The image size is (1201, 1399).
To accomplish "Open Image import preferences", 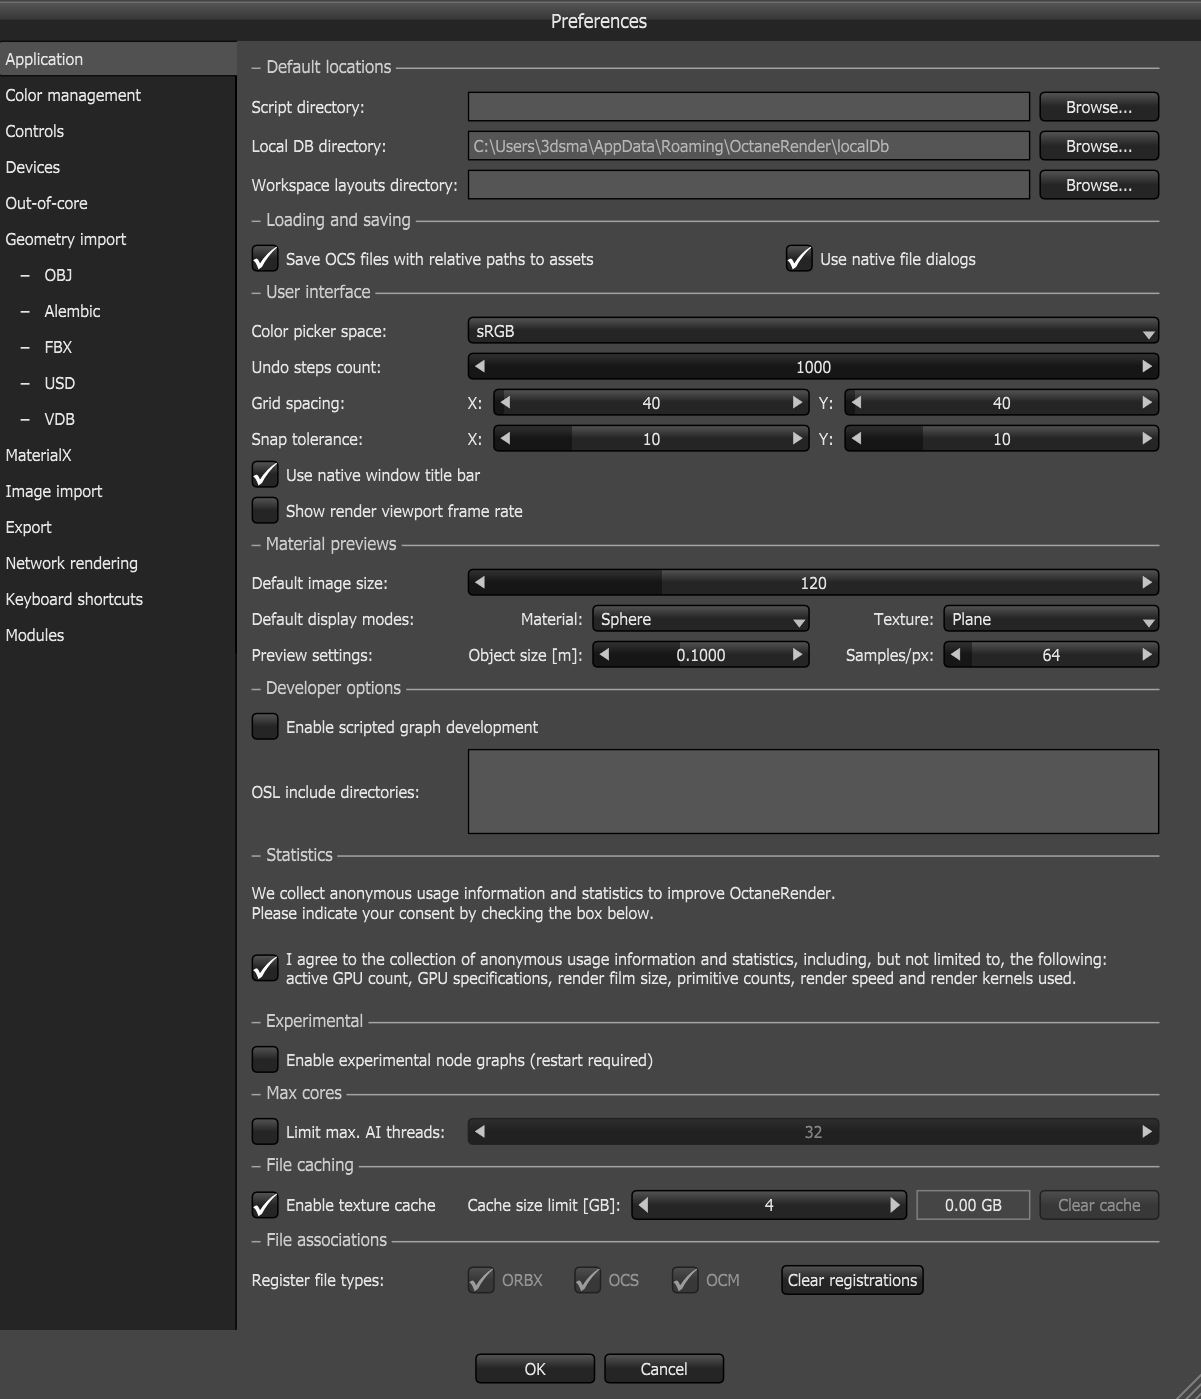I will point(118,491).
